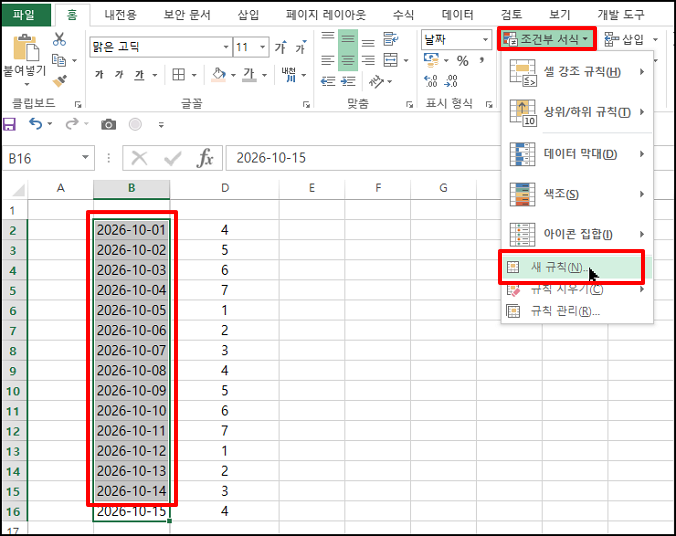Viewport: 676px width, 536px height.
Task: Select 새 규칙(N)... menu entry
Action: [x=577, y=267]
